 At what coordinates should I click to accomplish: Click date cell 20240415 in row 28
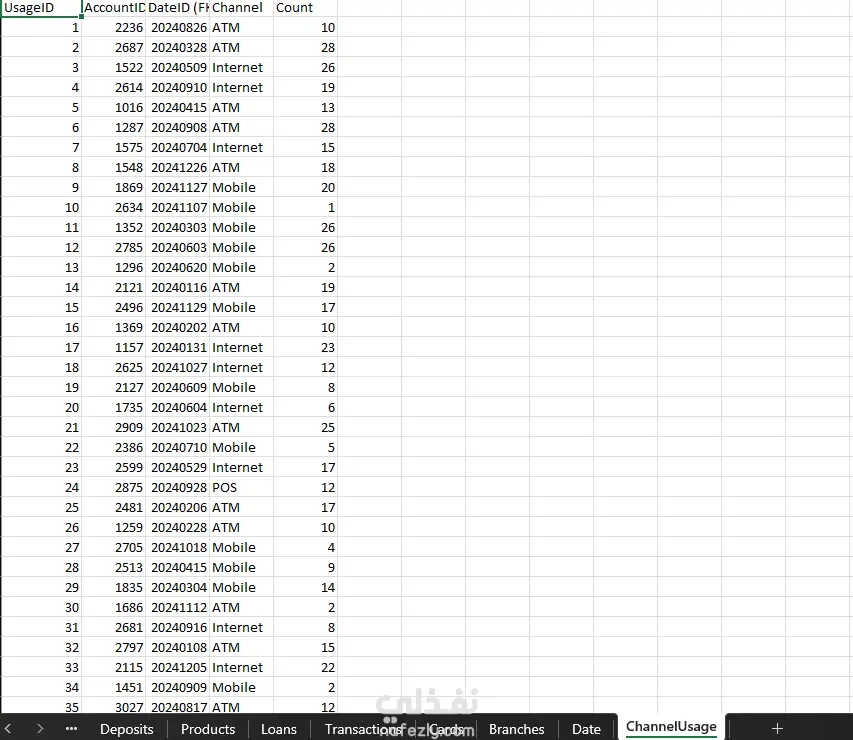pyautogui.click(x=177, y=568)
